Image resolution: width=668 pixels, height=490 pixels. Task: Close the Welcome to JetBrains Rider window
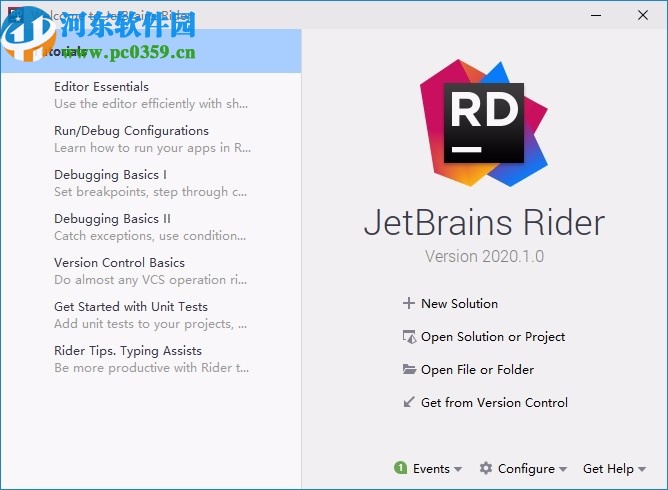(x=643, y=15)
